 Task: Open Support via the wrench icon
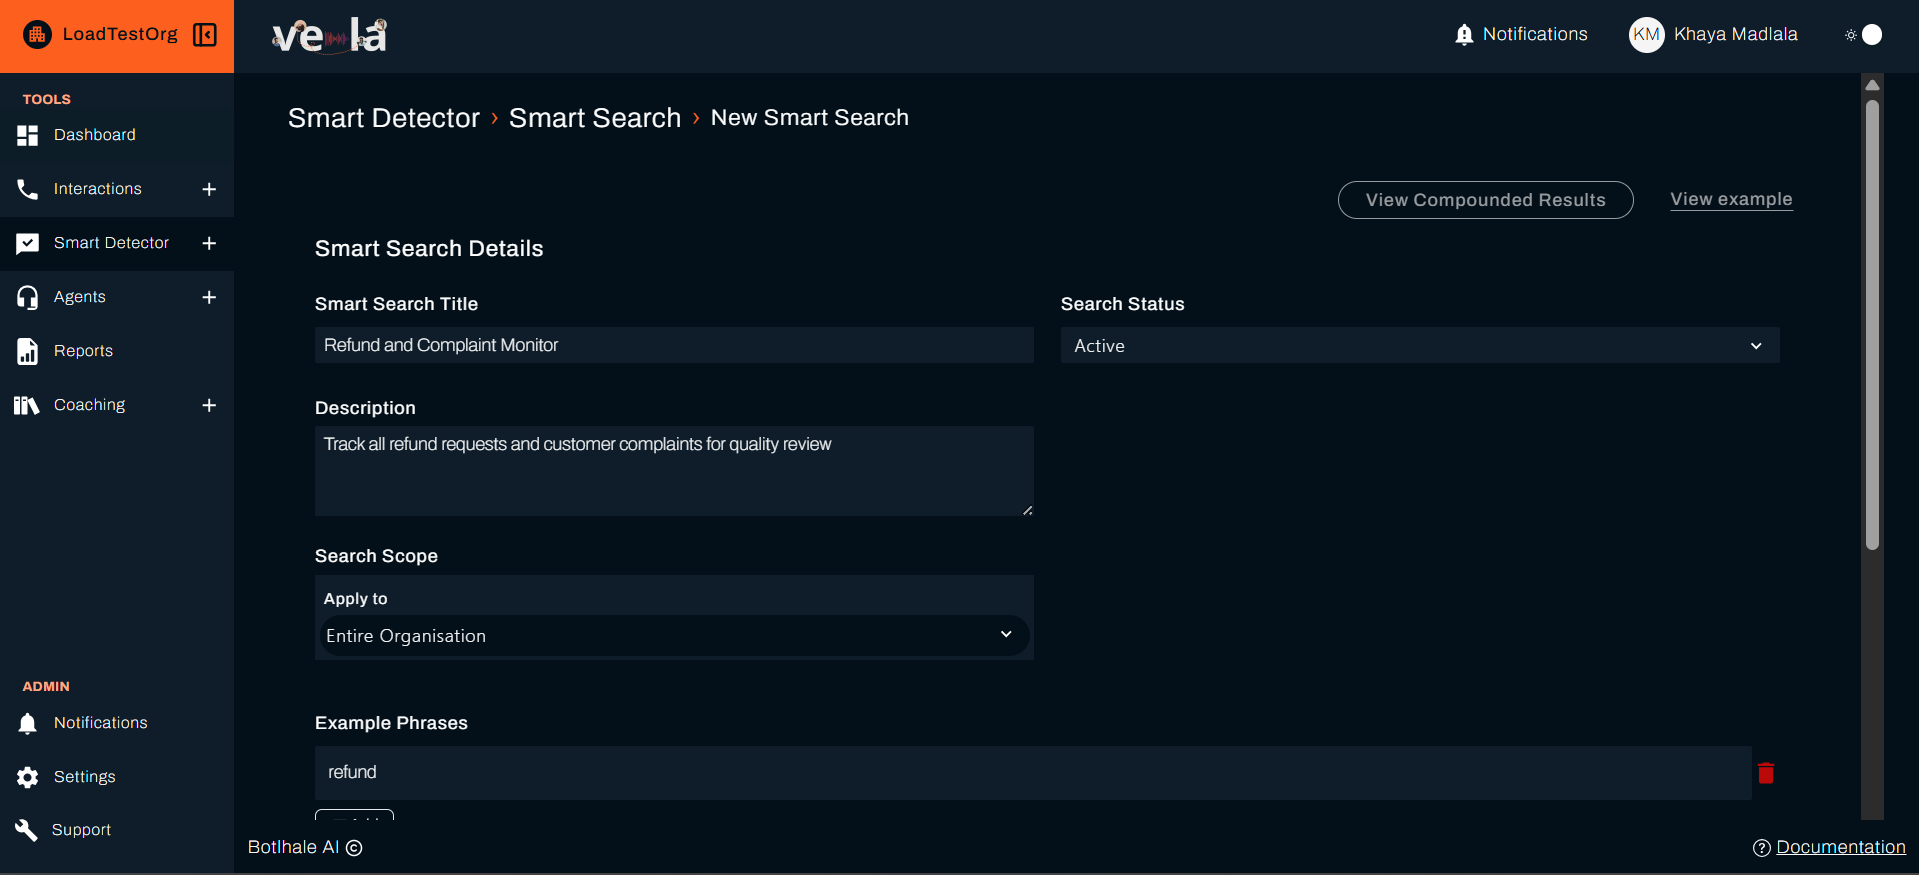tap(27, 830)
